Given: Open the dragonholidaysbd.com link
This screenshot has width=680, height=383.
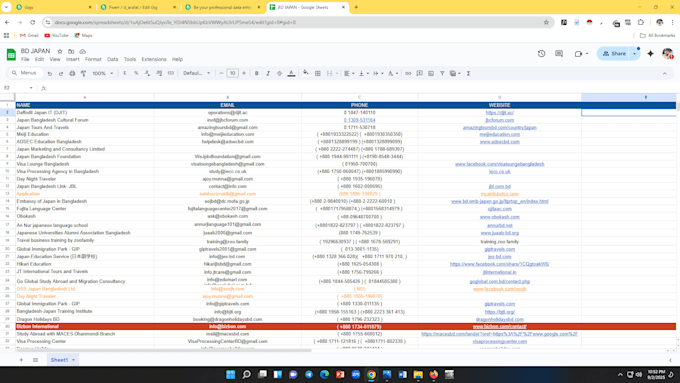Looking at the screenshot, I should [x=500, y=319].
